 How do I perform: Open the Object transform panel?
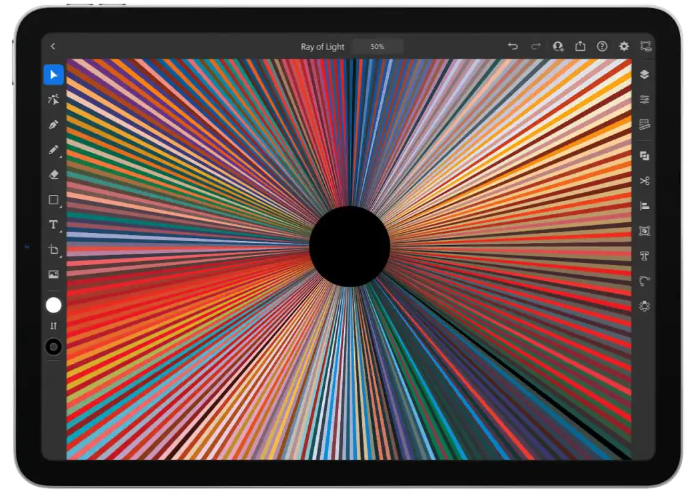pyautogui.click(x=644, y=231)
